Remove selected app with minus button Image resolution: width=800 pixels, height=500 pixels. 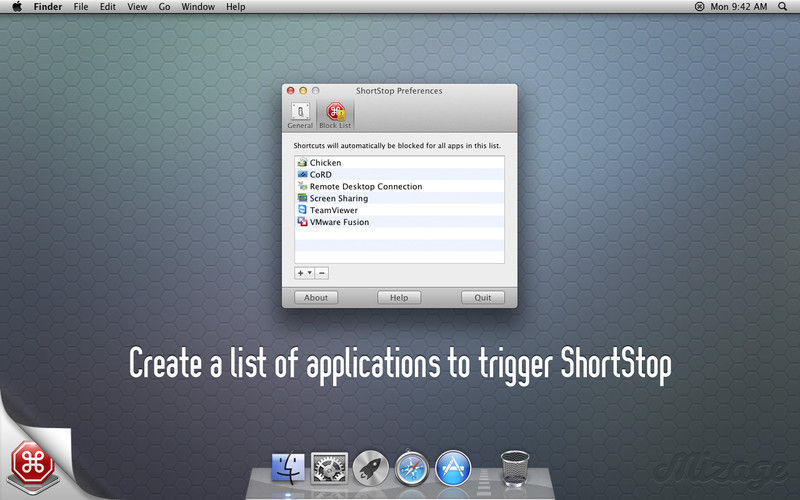pyautogui.click(x=322, y=273)
